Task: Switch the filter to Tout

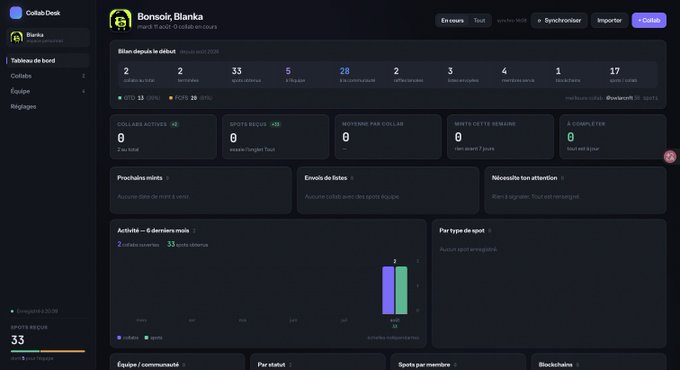Action: coord(479,20)
